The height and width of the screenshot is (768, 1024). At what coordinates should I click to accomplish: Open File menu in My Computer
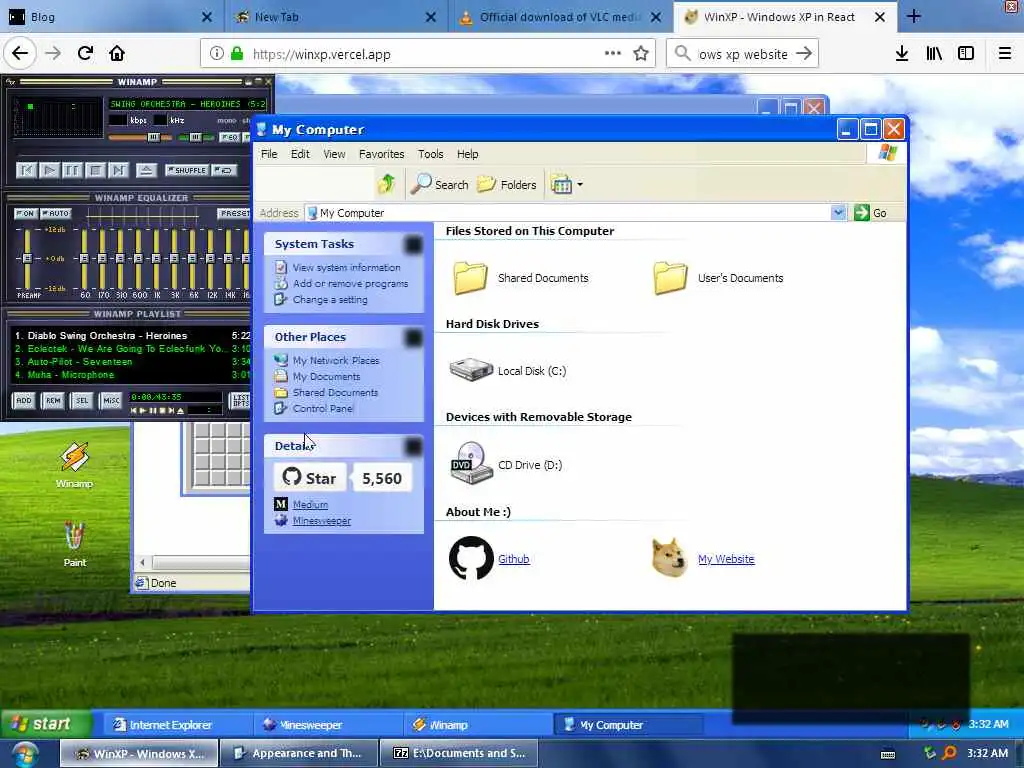point(269,154)
